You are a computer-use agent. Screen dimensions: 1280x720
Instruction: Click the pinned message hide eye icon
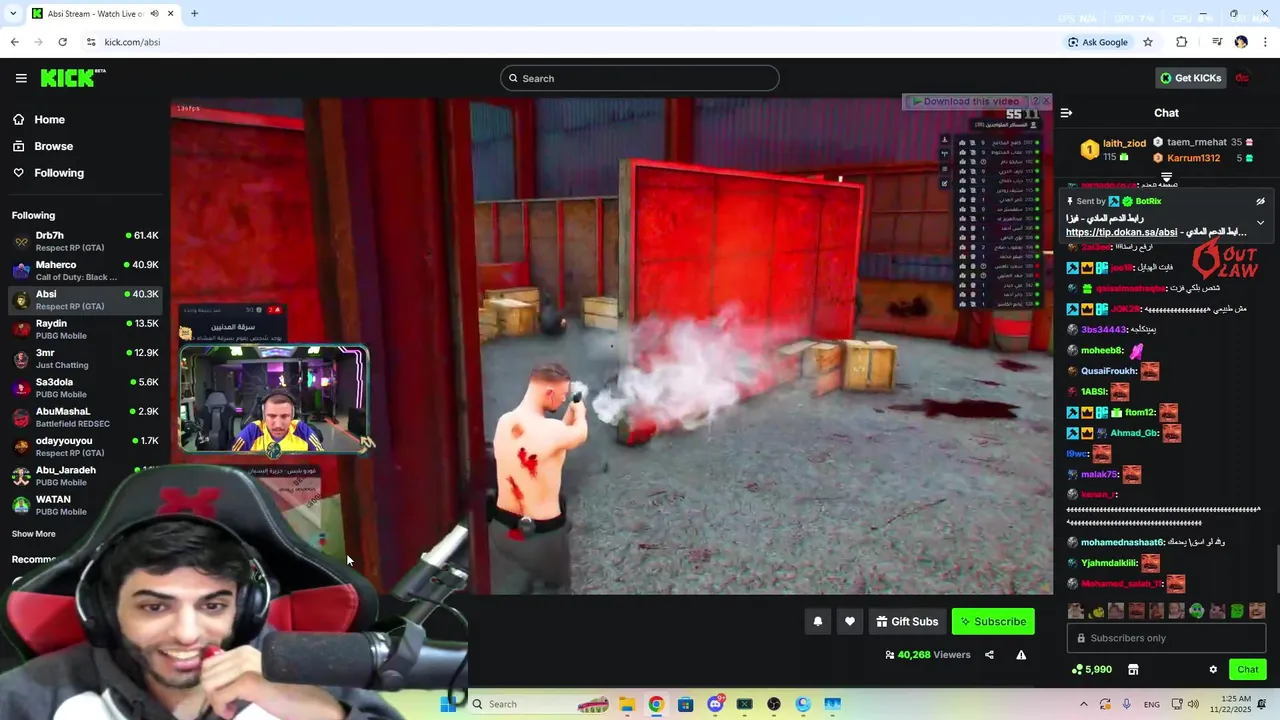coord(1260,202)
